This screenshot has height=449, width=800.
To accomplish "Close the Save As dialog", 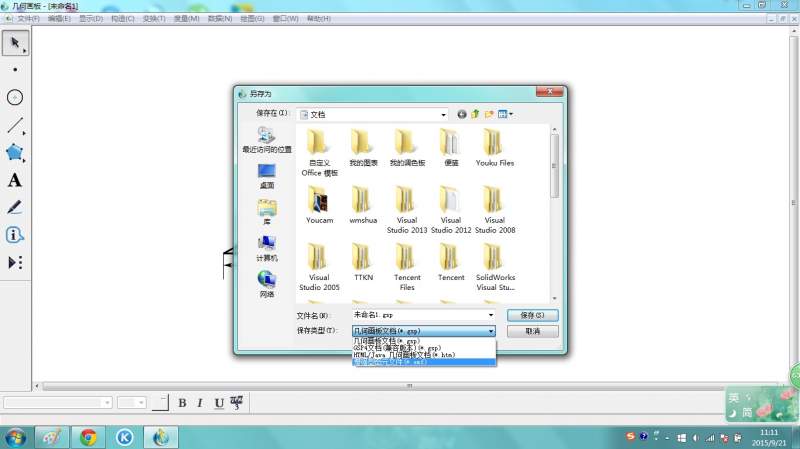I will click(549, 92).
